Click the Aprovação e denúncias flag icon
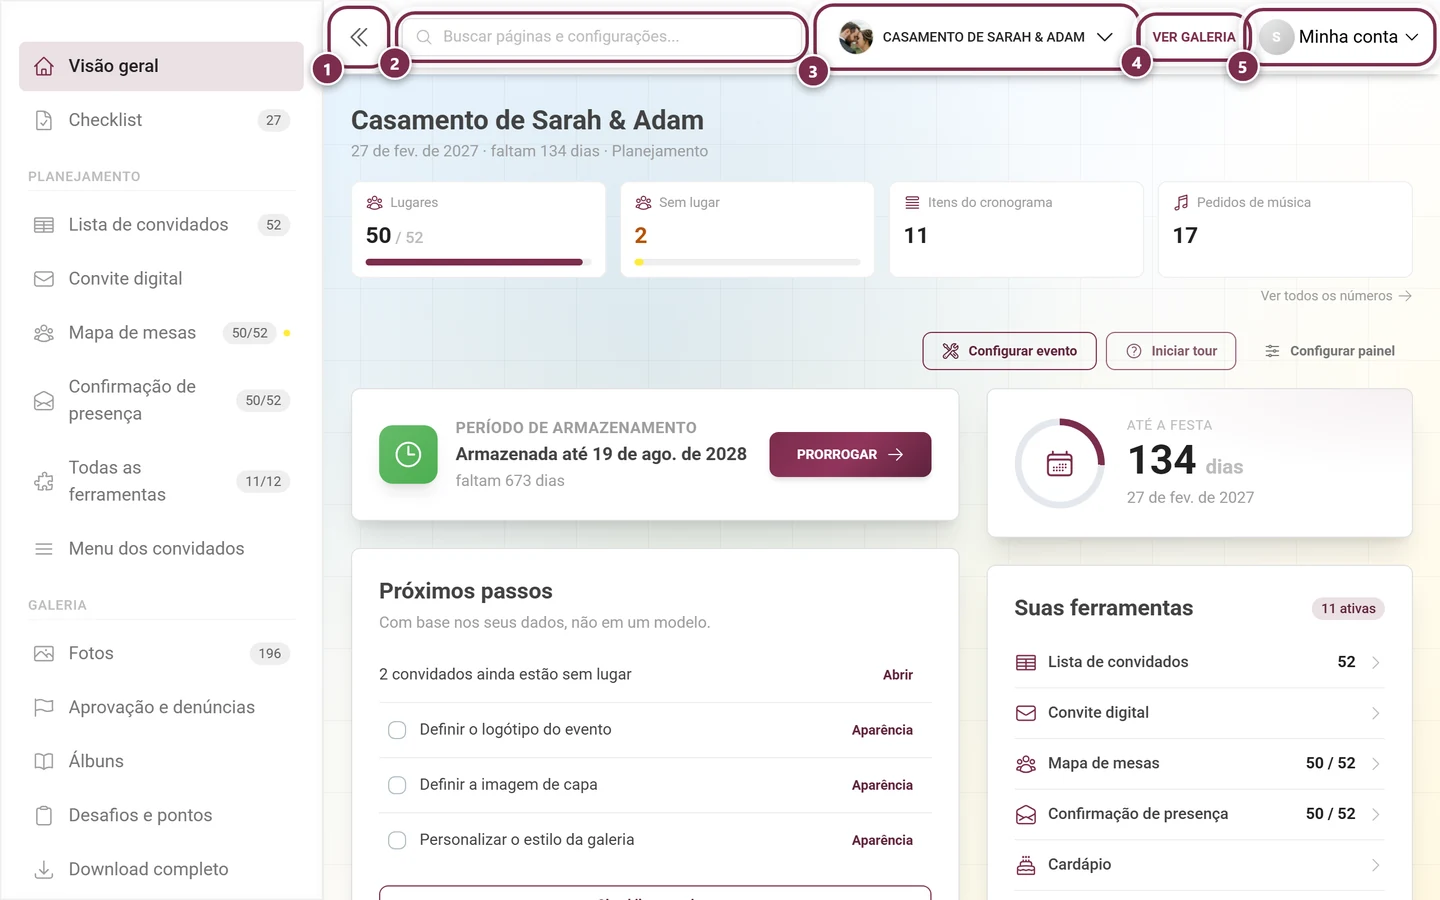Image resolution: width=1440 pixels, height=900 pixels. tap(44, 707)
